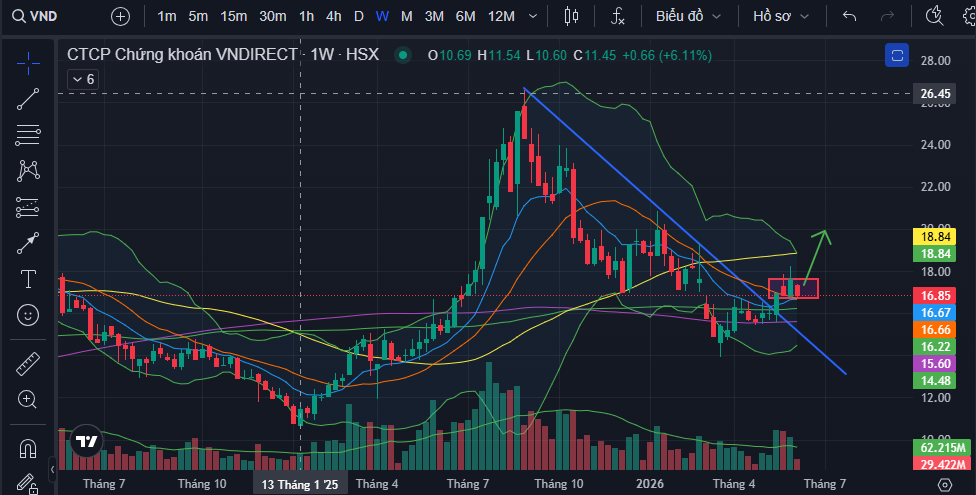Expand the 6 indicators legend chevron
976x495 pixels.
click(x=83, y=79)
